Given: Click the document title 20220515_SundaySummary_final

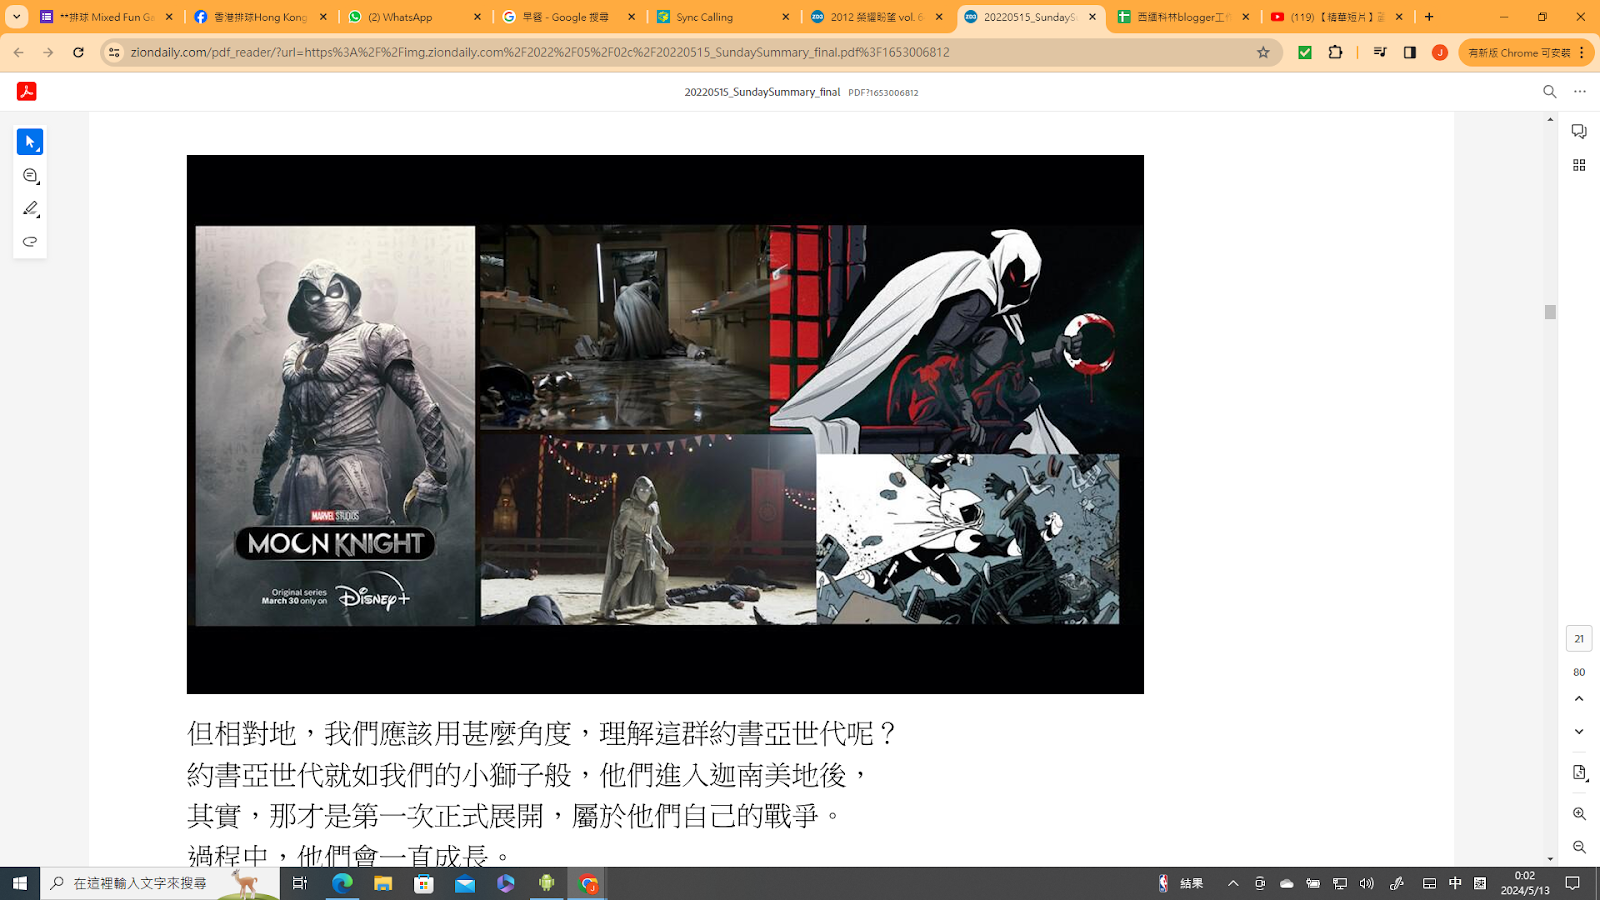Looking at the screenshot, I should pyautogui.click(x=762, y=92).
